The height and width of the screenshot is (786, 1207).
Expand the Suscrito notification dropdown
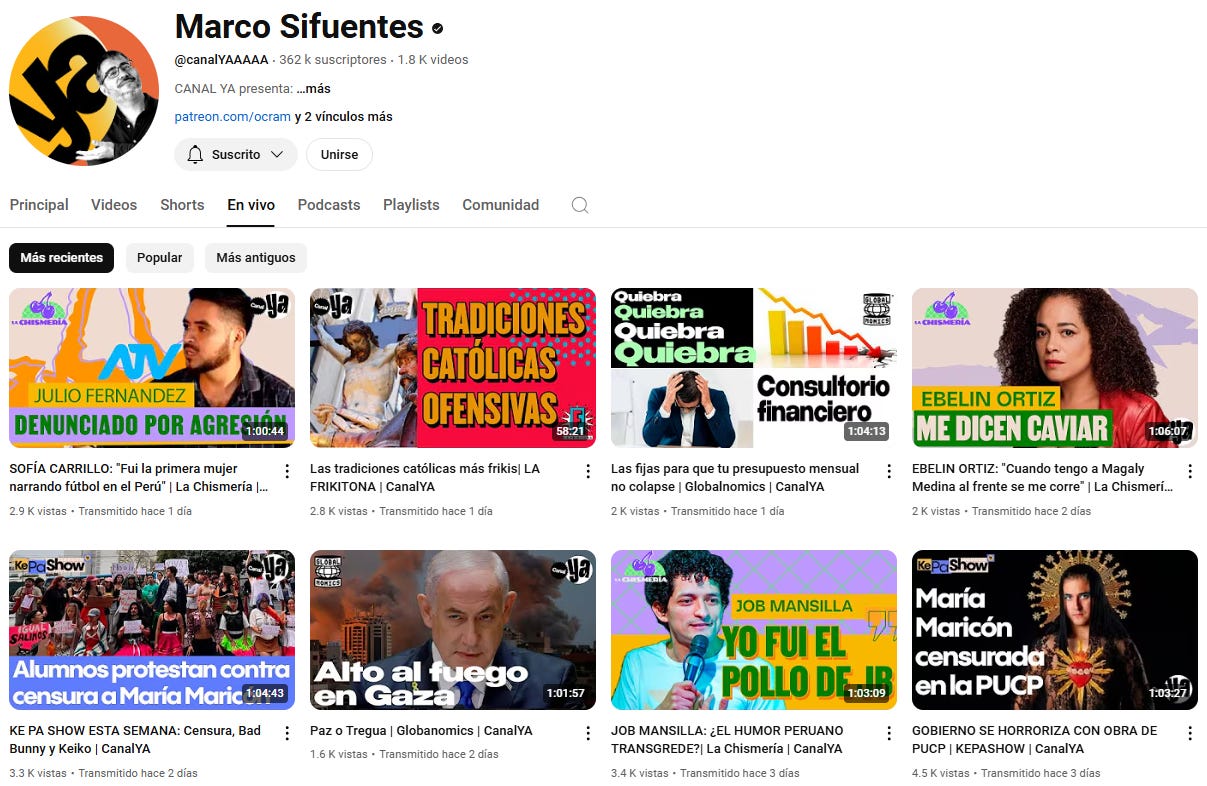click(x=236, y=155)
